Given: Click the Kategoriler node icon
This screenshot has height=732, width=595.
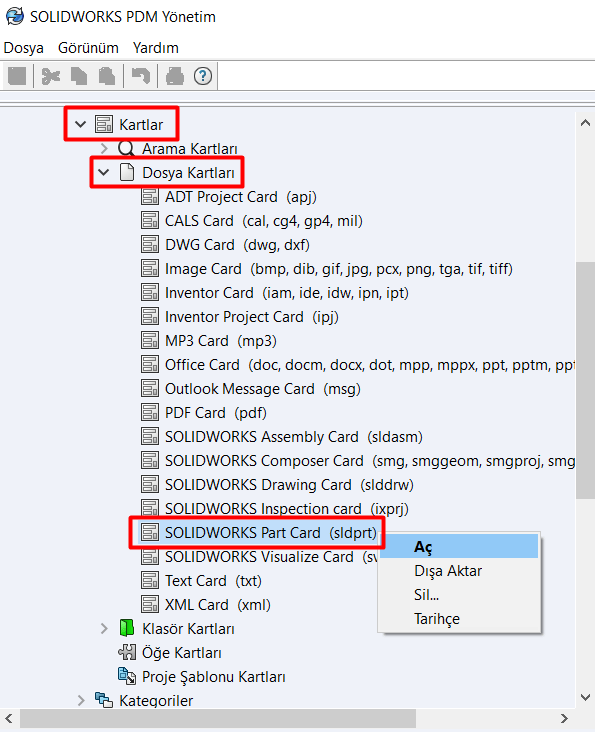Looking at the screenshot, I should coord(104,700).
